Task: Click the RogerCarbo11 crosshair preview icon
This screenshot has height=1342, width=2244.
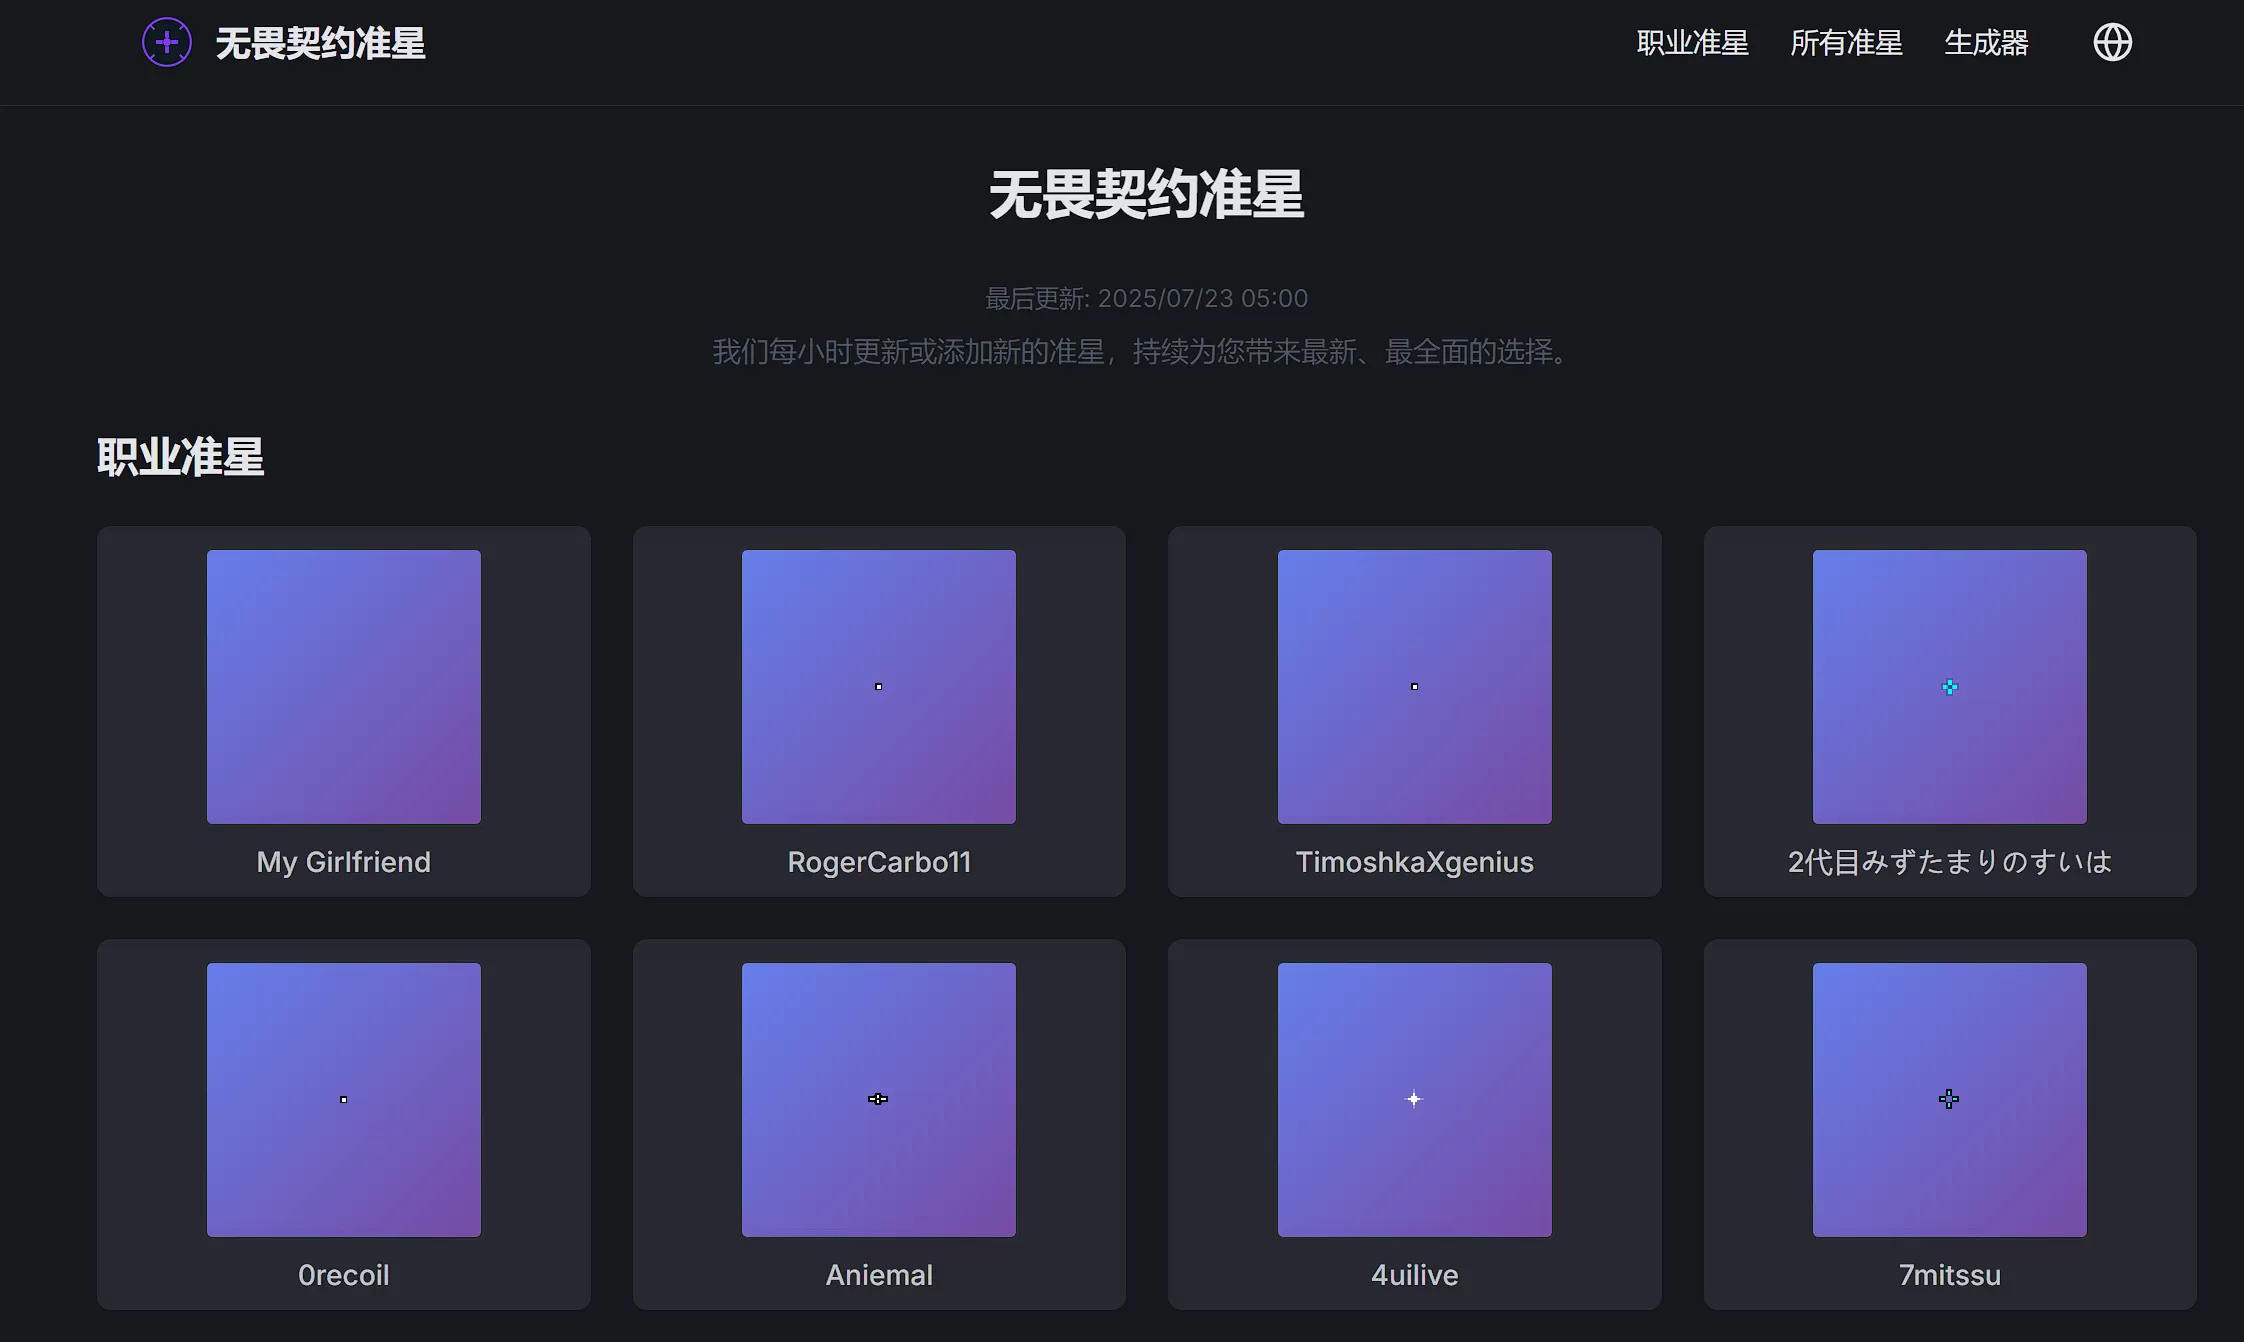Action: pos(878,686)
